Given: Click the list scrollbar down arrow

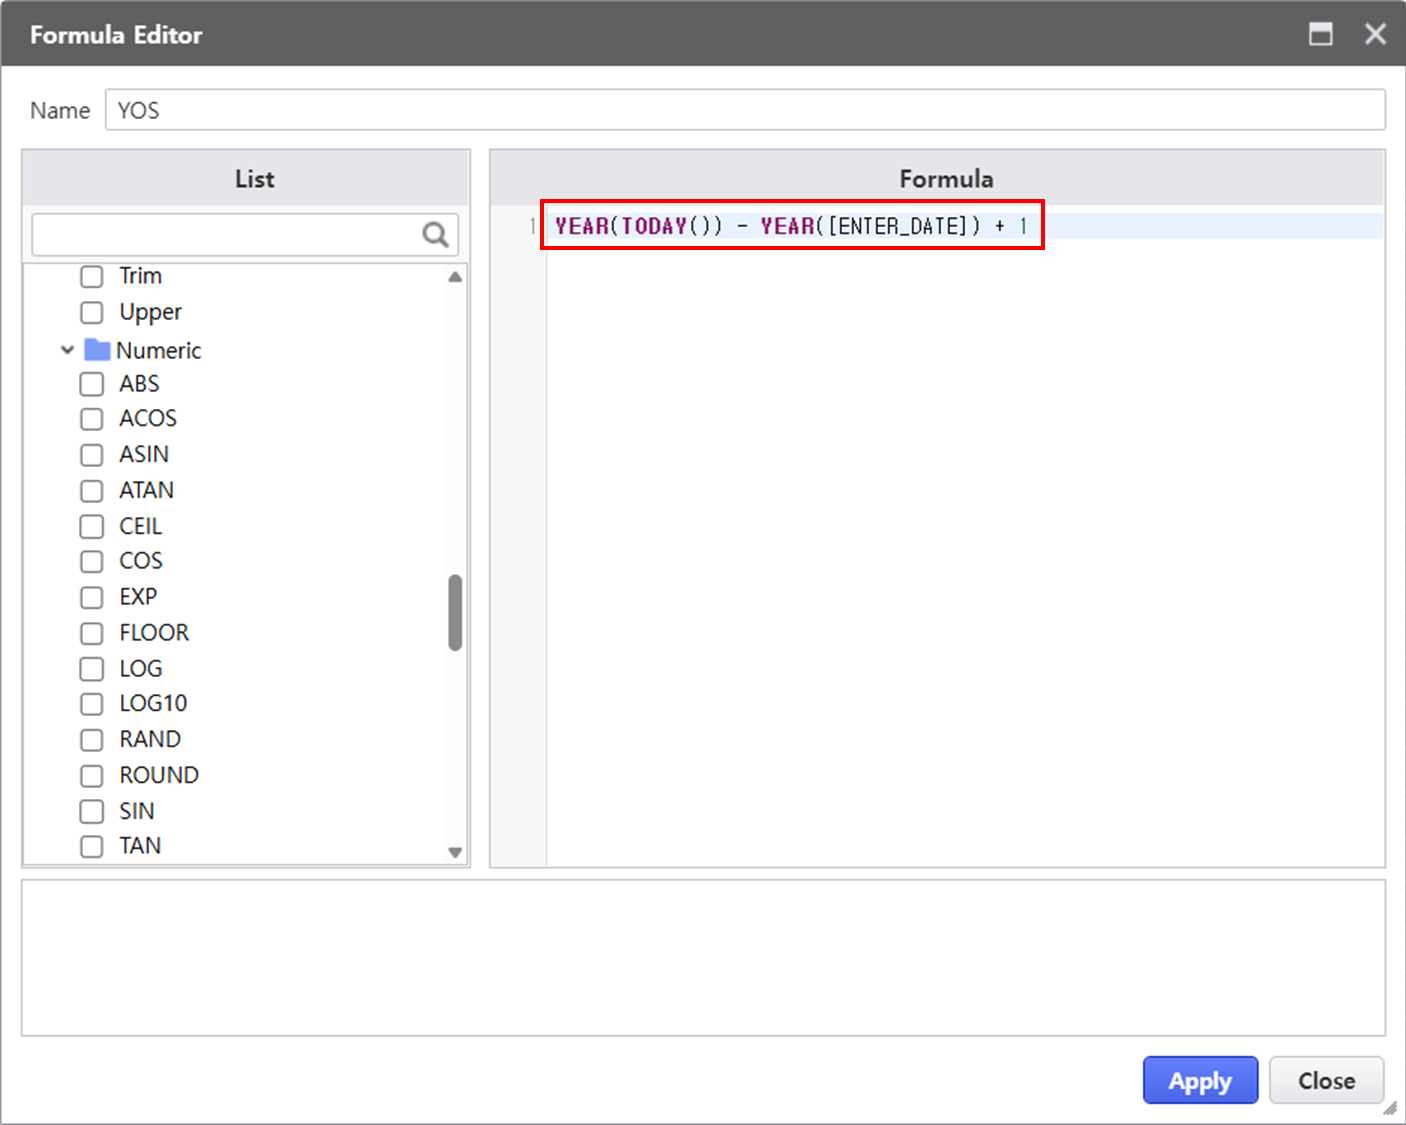Looking at the screenshot, I should [x=455, y=852].
